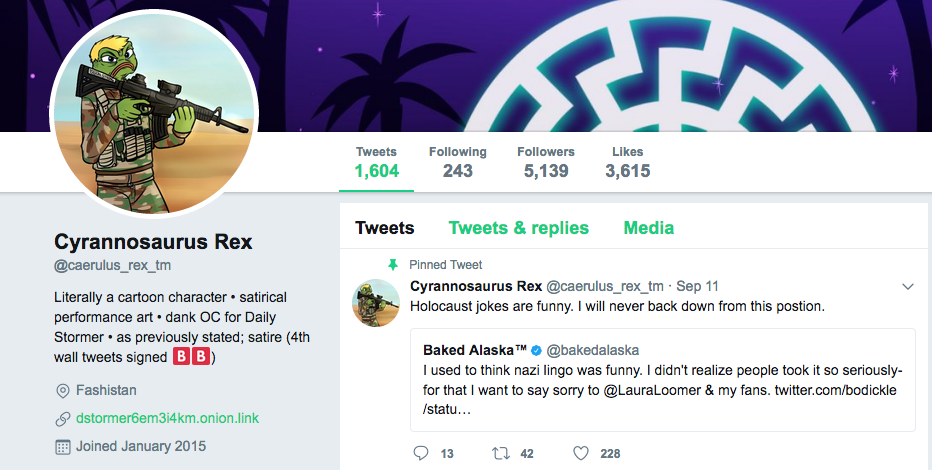
Task: Open the Following 243 list
Action: (457, 162)
